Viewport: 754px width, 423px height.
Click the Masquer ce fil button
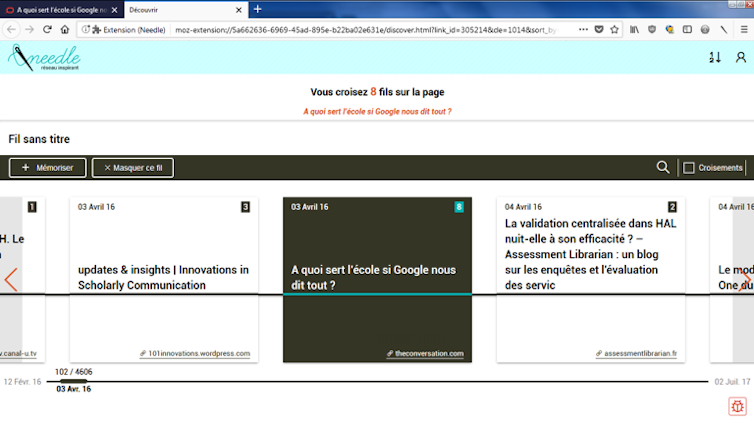[x=133, y=168]
